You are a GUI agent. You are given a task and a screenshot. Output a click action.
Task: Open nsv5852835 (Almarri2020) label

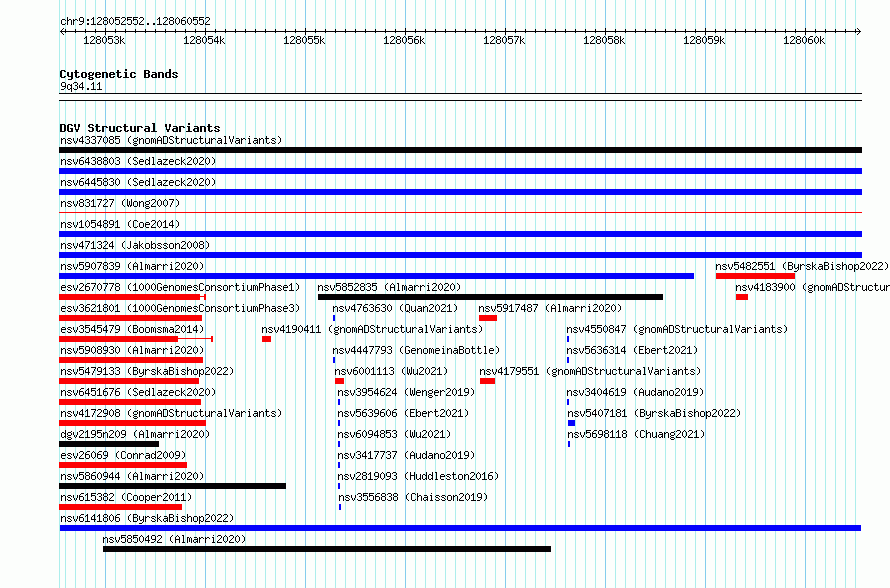pos(389,287)
